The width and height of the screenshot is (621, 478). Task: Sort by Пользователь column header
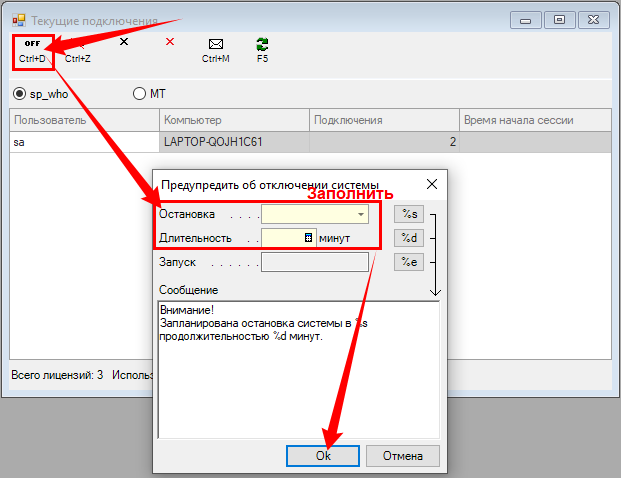coord(84,120)
